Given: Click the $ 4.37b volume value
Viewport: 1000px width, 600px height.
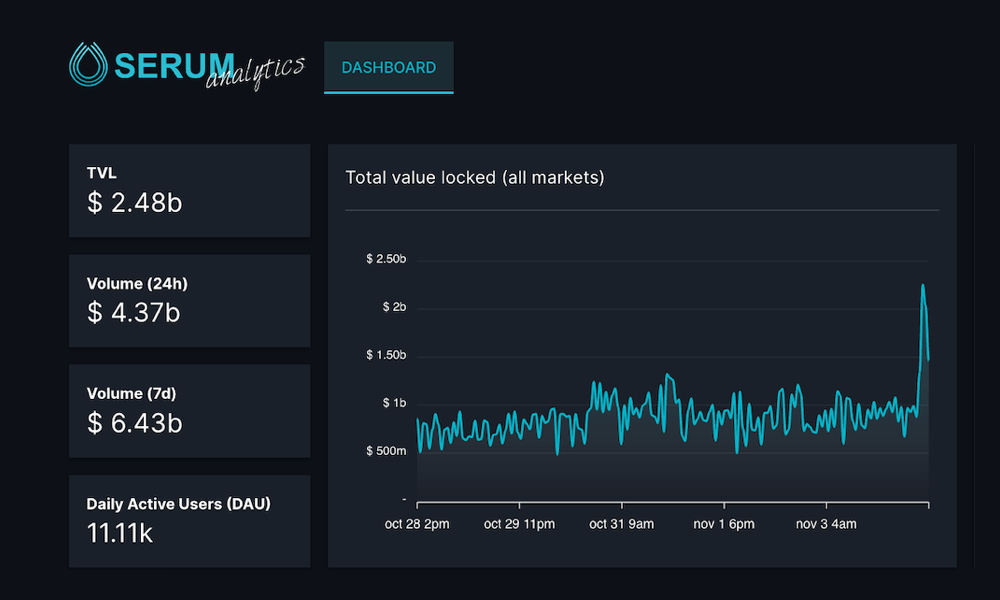Looking at the screenshot, I should pyautogui.click(x=133, y=312).
